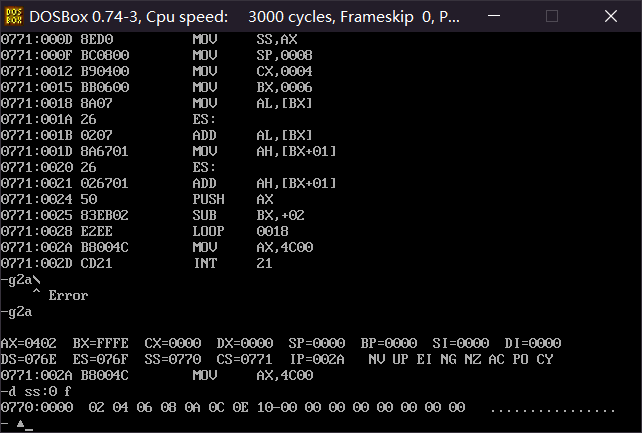Click the segment value ES=076F
The height and width of the screenshot is (433, 642).
(101, 359)
